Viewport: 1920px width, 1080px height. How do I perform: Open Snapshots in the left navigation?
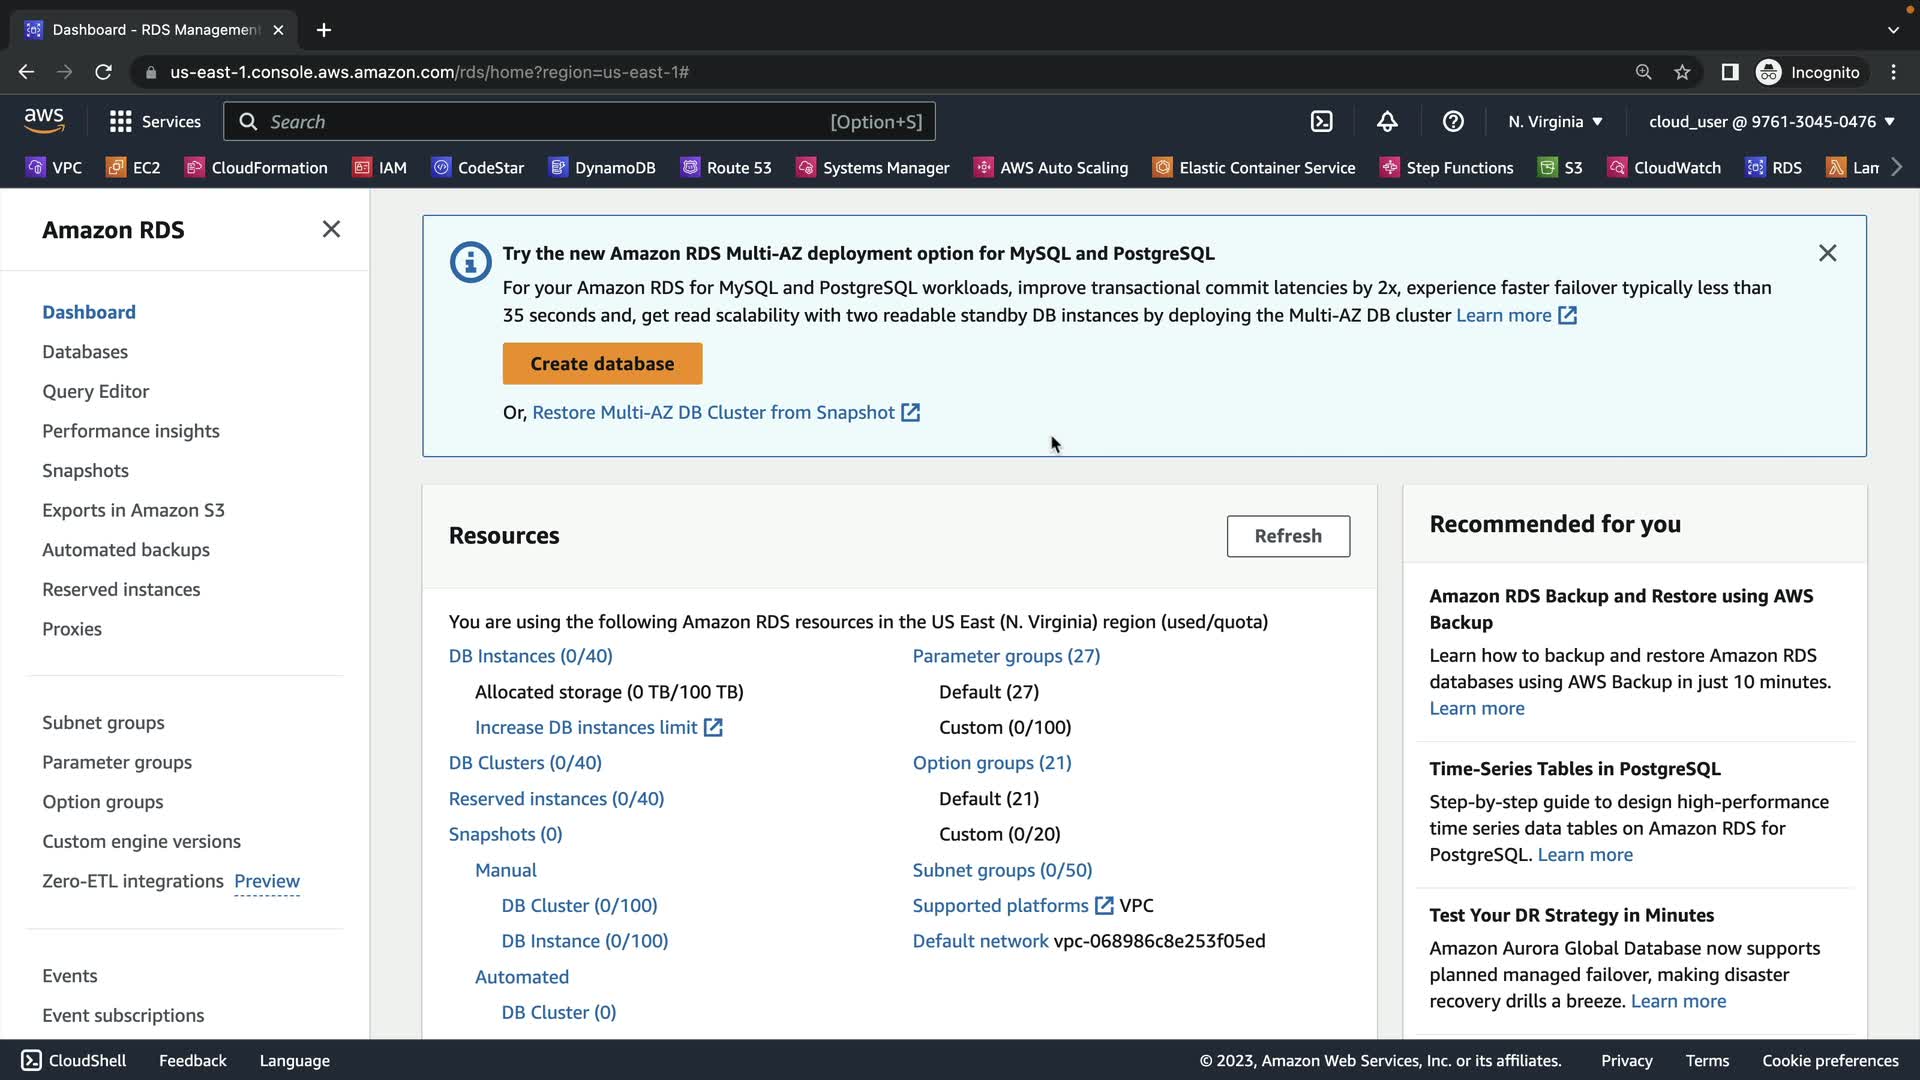85,471
